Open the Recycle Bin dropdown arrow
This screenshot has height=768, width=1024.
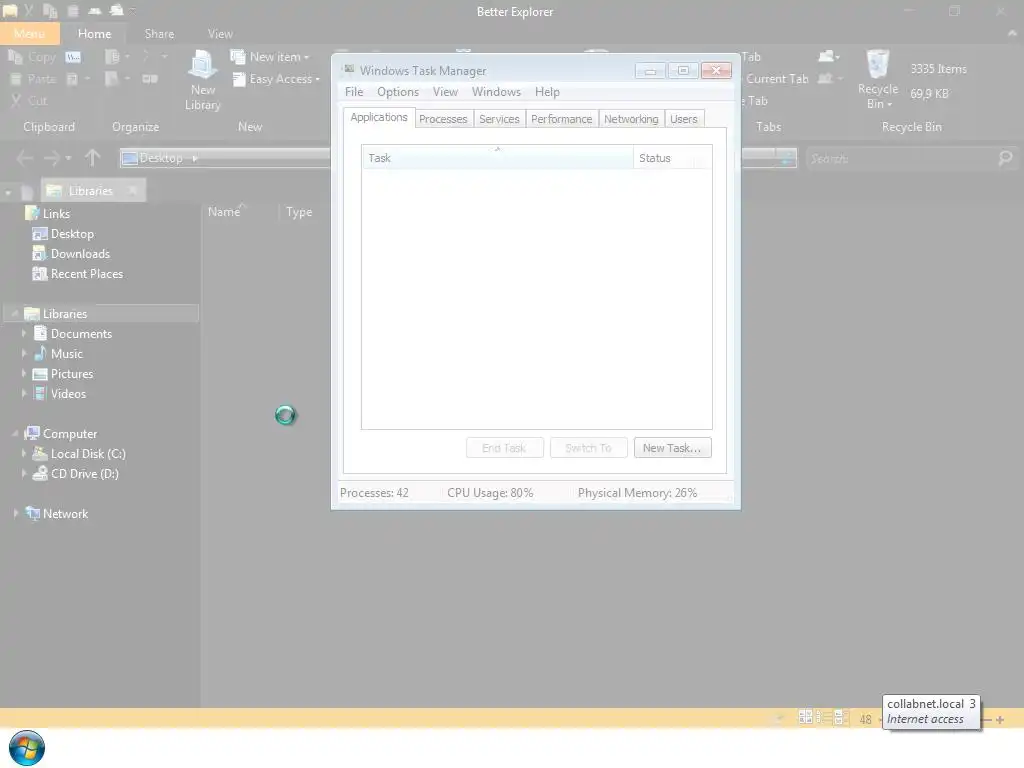(889, 104)
